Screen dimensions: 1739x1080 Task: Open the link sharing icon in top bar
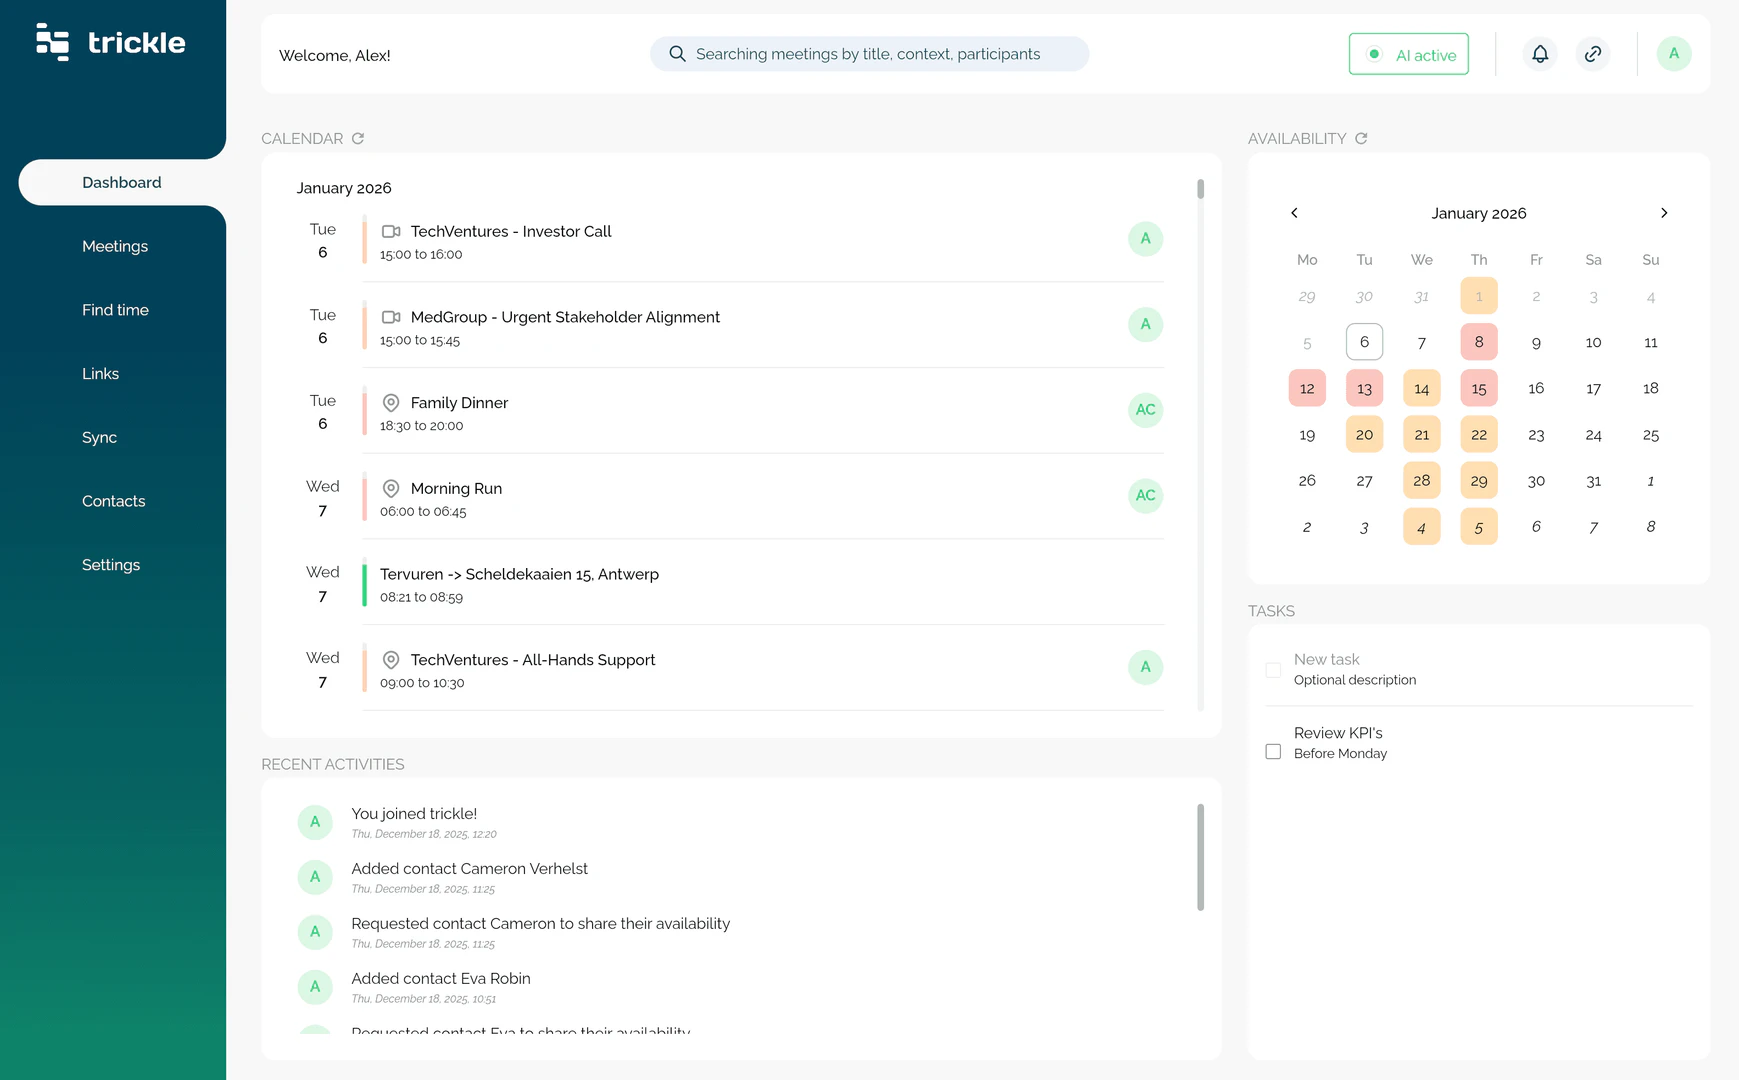pos(1593,53)
